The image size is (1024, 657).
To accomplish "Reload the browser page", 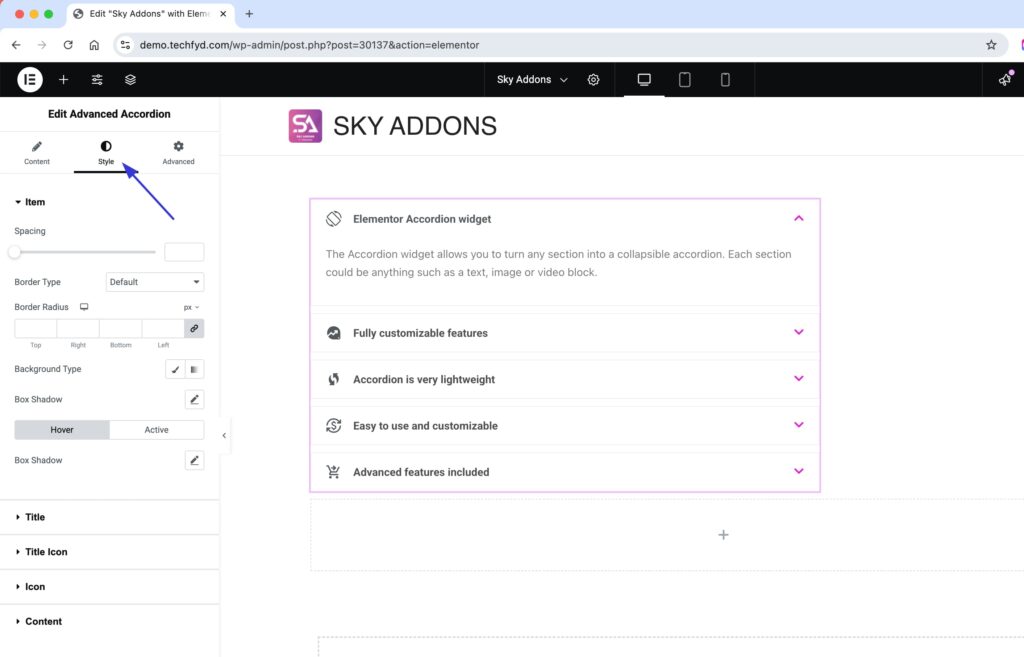I will pos(68,45).
